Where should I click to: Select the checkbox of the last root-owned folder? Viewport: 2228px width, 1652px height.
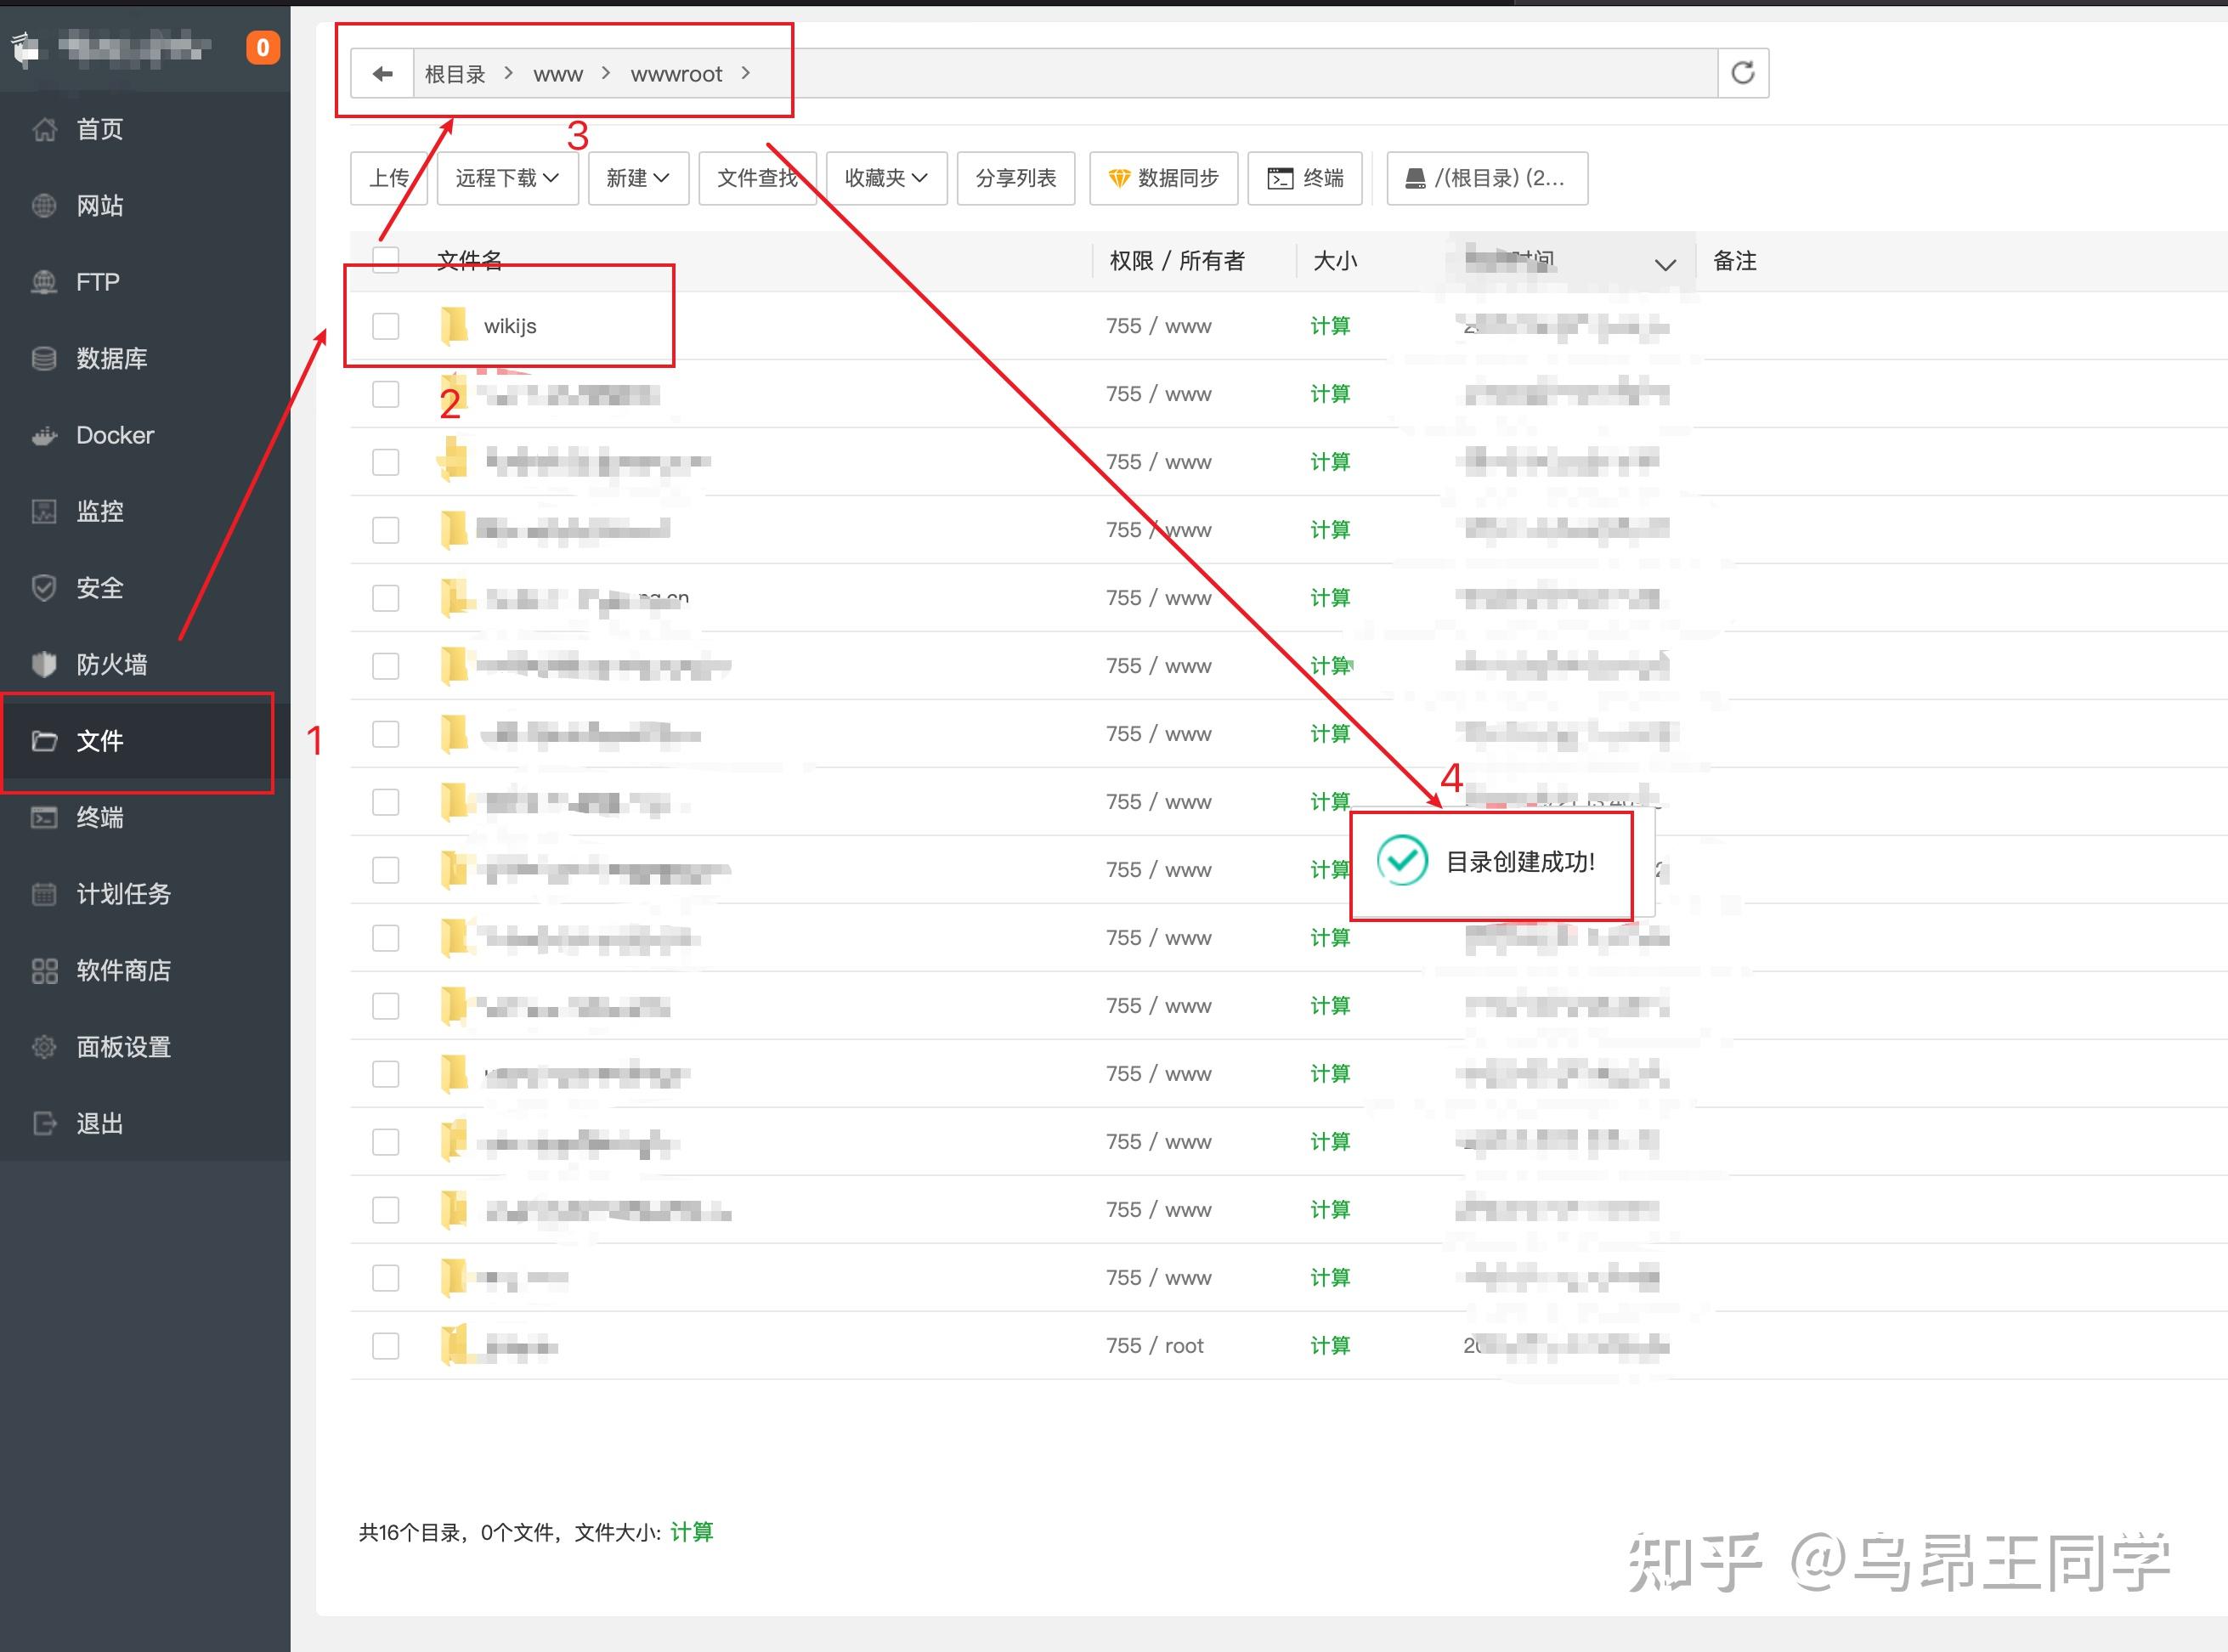click(x=385, y=1346)
